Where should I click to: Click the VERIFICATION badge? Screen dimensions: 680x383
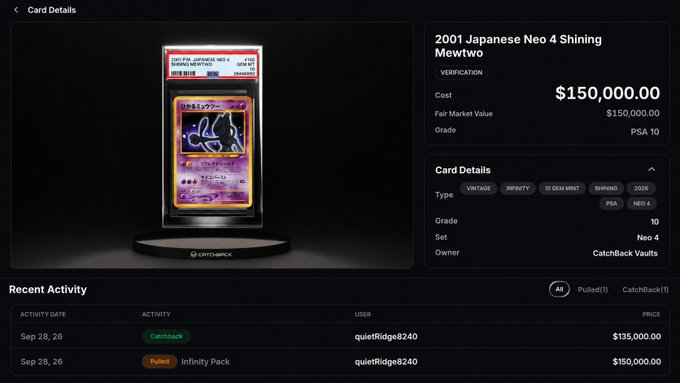coord(461,72)
